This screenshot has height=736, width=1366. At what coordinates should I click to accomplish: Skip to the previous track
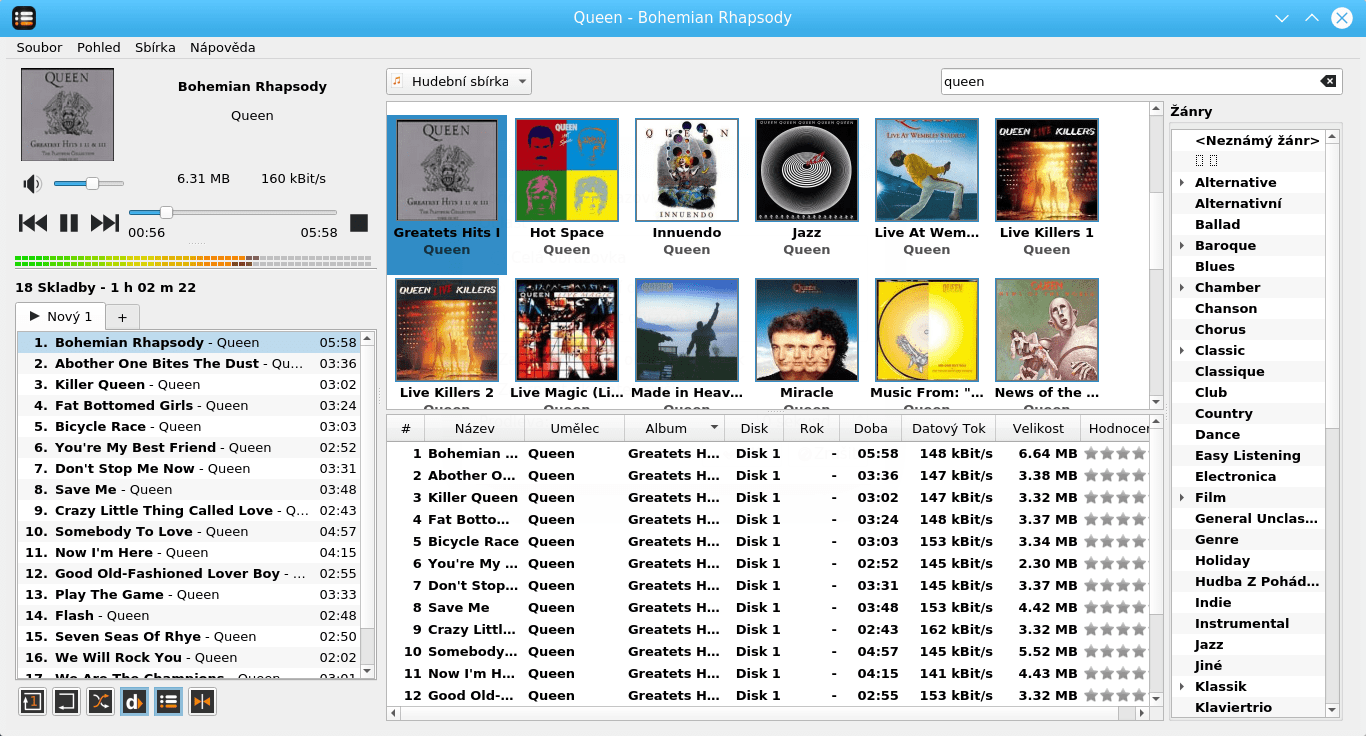tap(31, 223)
